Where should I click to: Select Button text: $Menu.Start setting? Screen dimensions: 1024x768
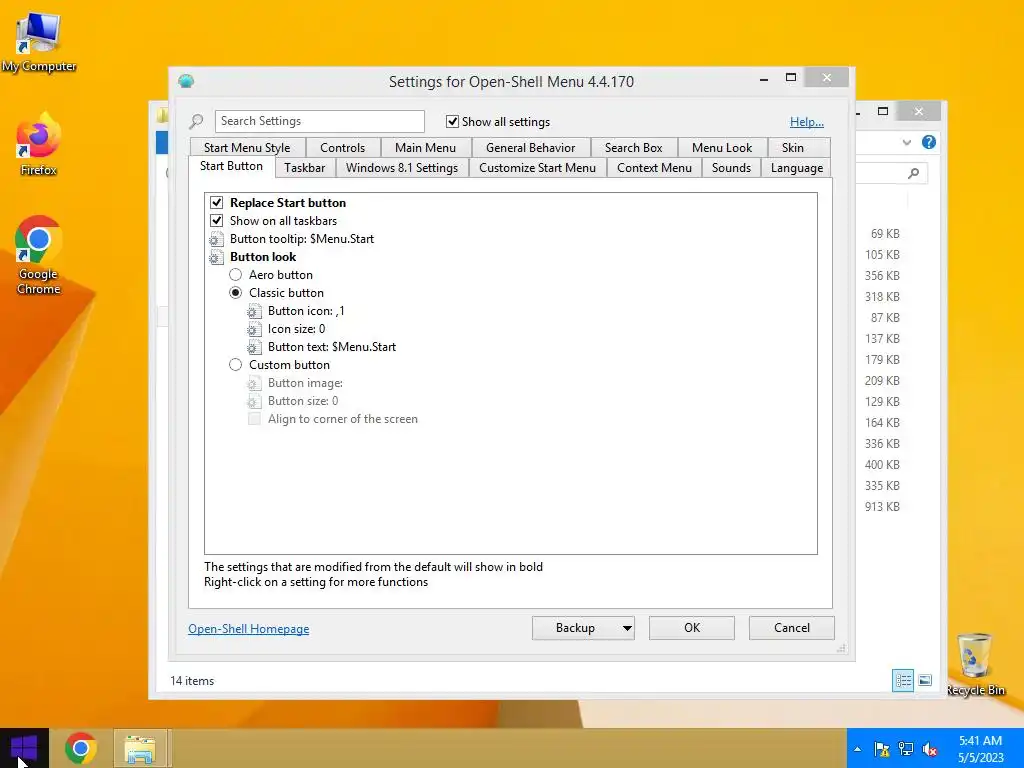tap(332, 347)
